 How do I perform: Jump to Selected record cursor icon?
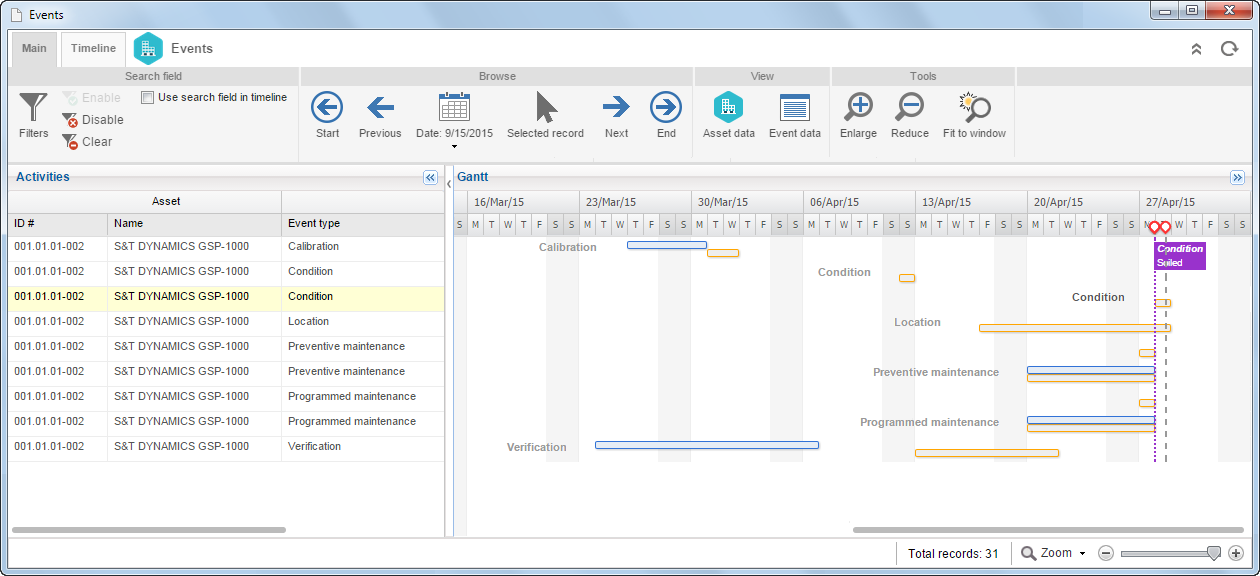pos(545,115)
